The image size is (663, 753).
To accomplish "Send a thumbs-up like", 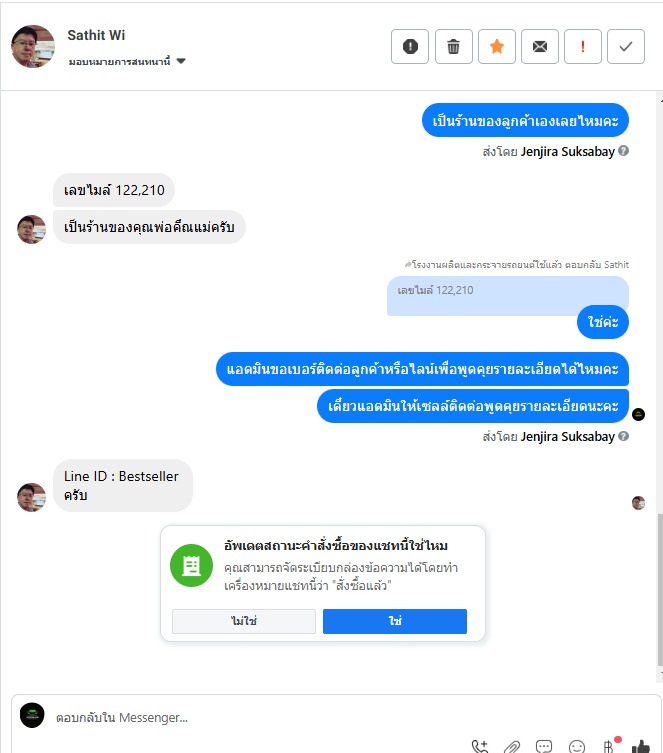I will click(x=640, y=746).
